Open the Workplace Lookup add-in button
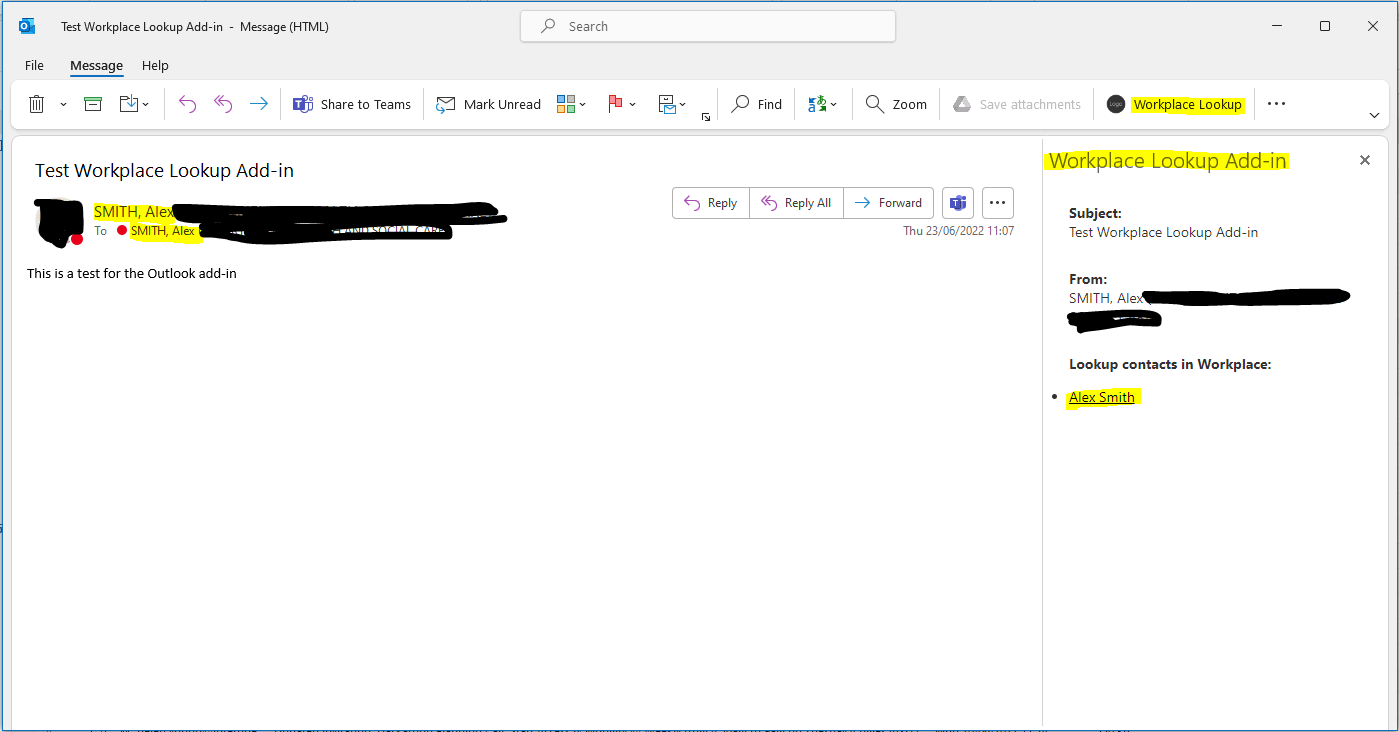Image resolution: width=1399 pixels, height=732 pixels. coord(1174,104)
